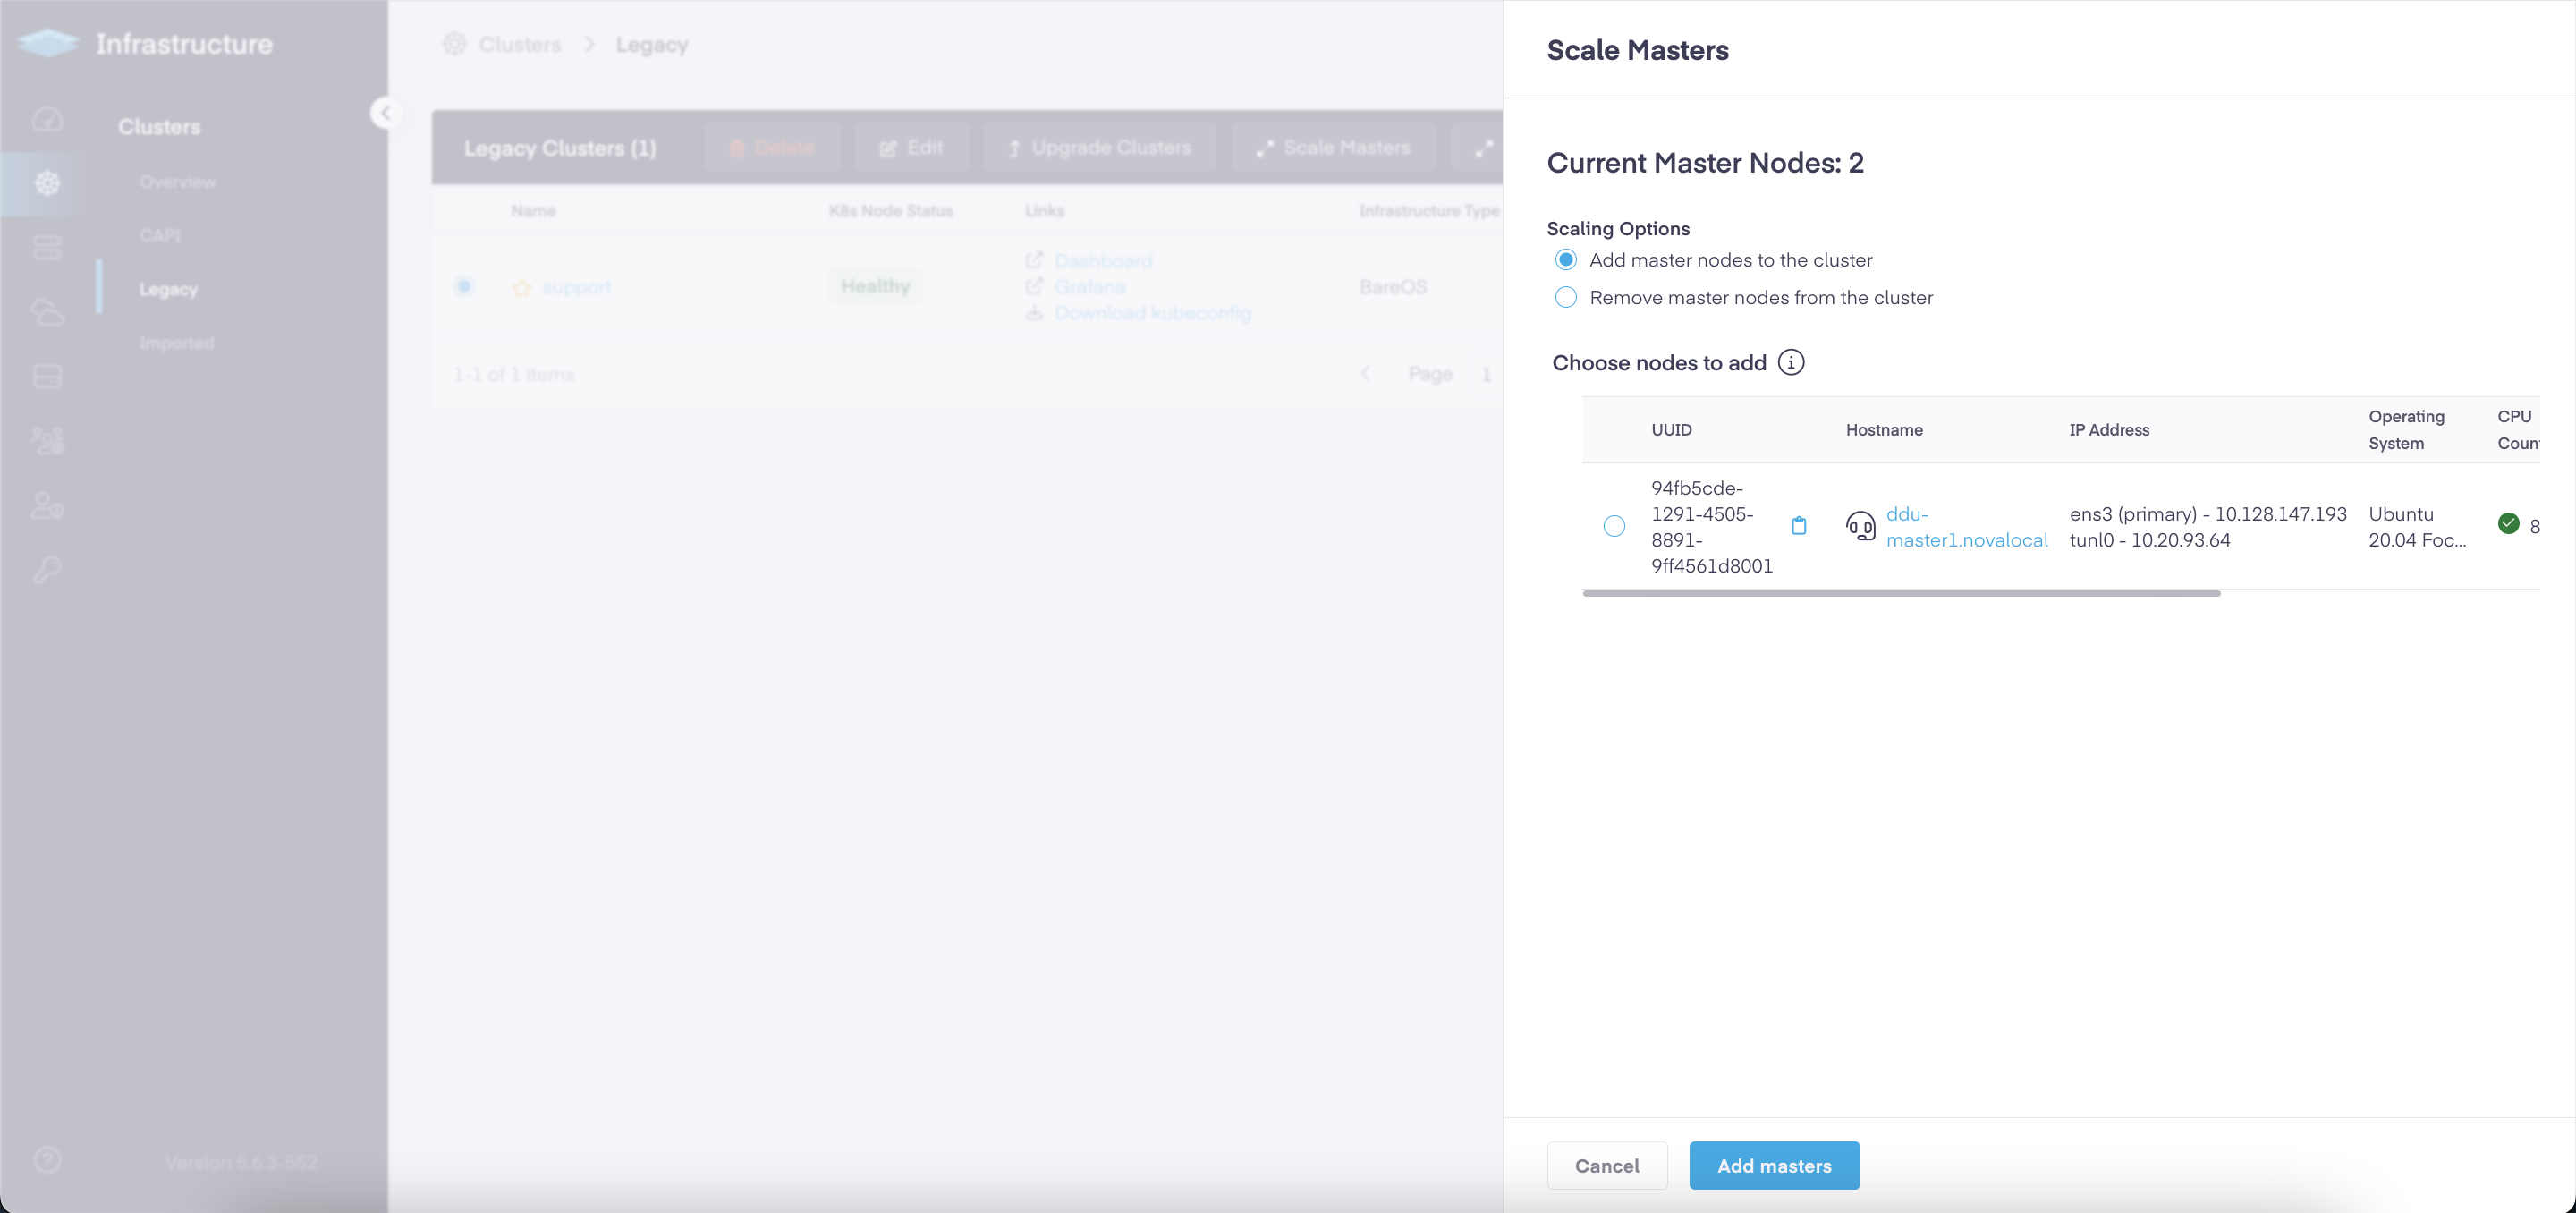Click the Legacy breadcrumb text

coord(652,45)
